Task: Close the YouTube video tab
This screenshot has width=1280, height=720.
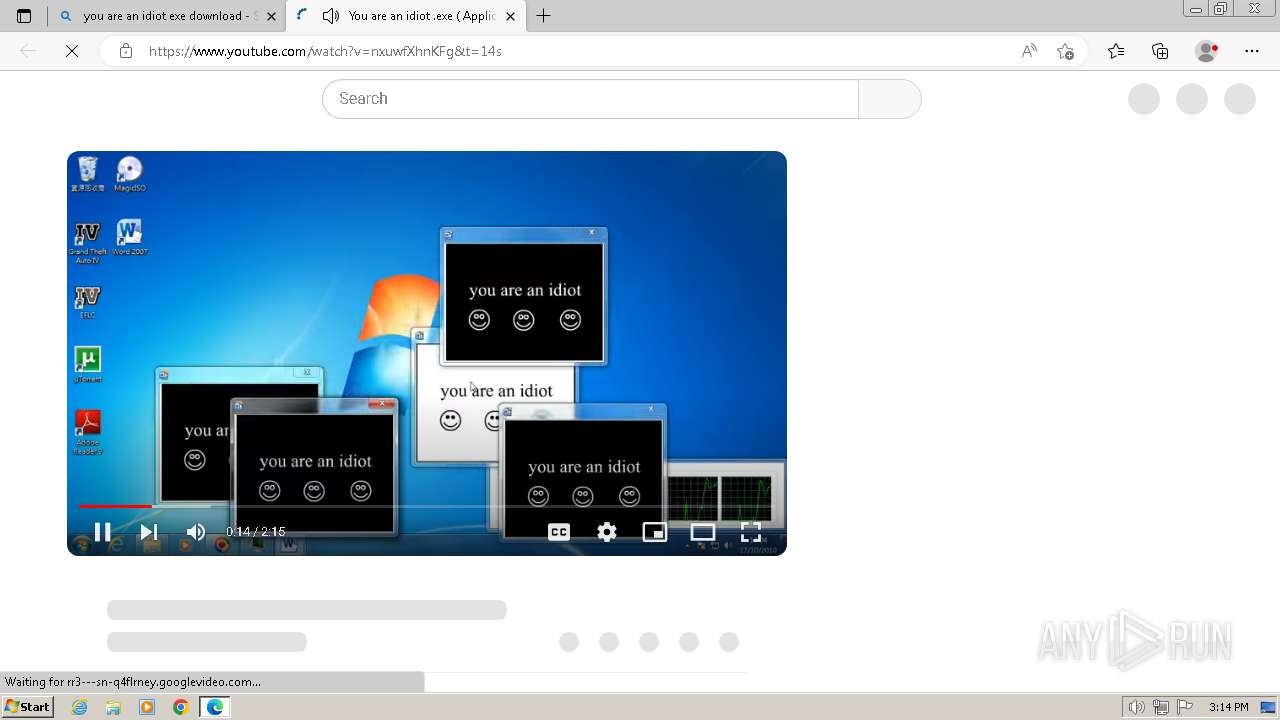Action: 510,16
